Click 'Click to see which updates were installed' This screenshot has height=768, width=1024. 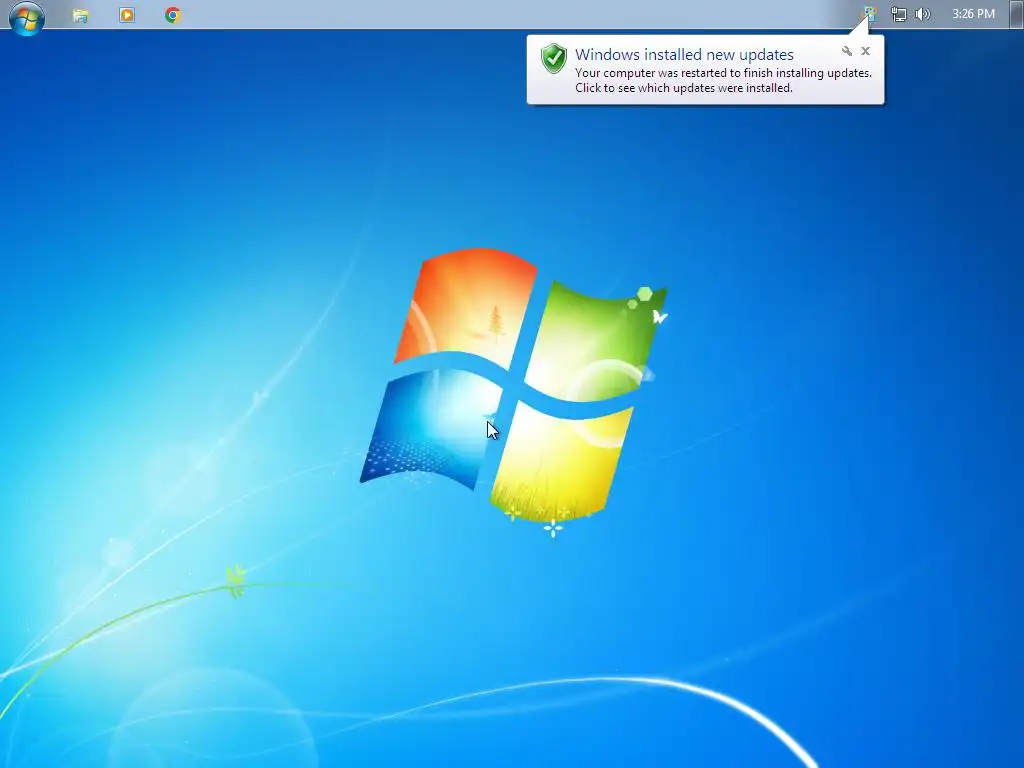point(683,88)
